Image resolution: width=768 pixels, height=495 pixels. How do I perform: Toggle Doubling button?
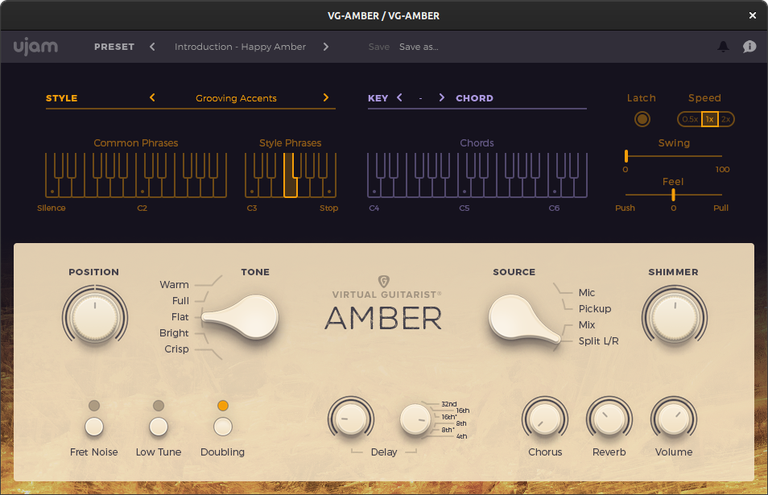click(x=223, y=426)
